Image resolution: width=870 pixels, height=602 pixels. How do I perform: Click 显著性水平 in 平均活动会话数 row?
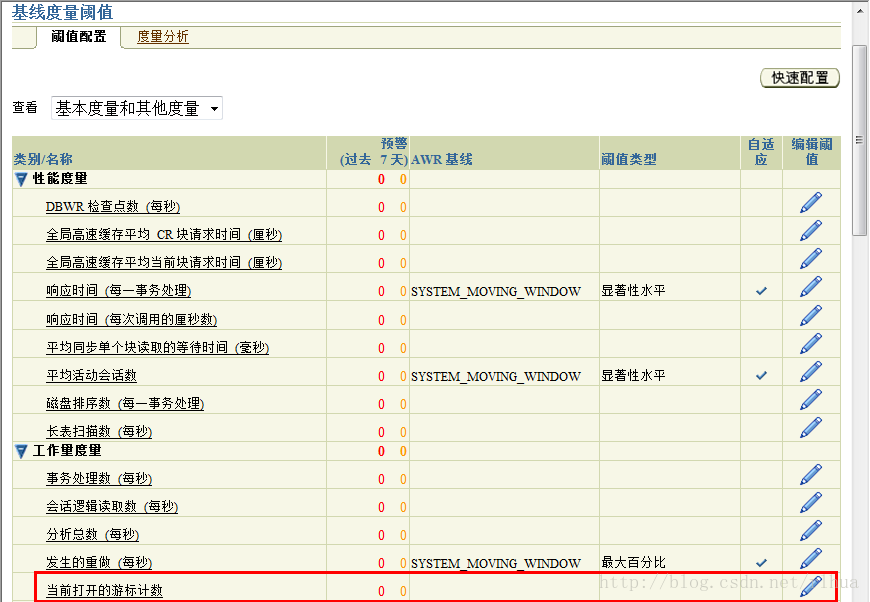633,376
